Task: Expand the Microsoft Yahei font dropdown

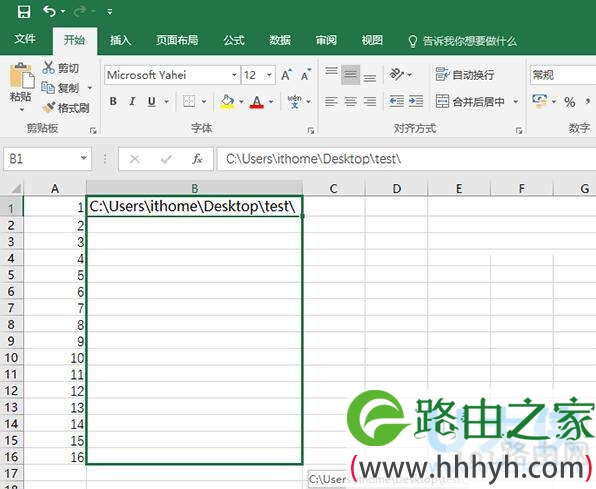Action: (234, 75)
